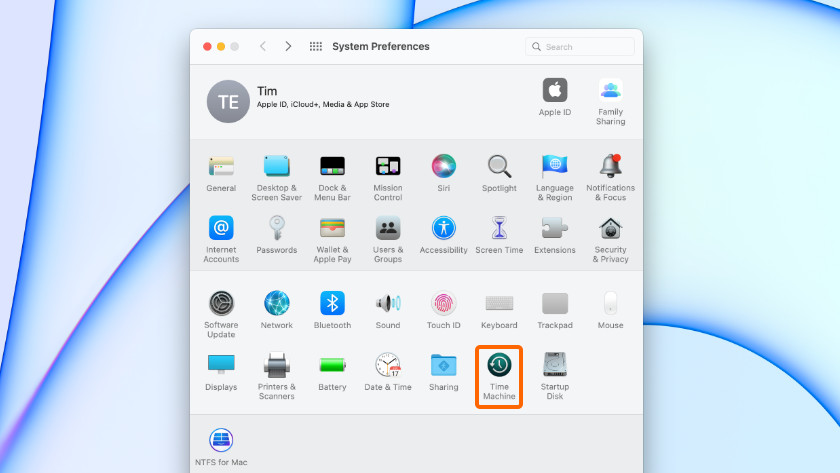Click 'Apple ID, iCloud+, Media & App Store' text
This screenshot has height=473, width=840.
[x=323, y=104]
